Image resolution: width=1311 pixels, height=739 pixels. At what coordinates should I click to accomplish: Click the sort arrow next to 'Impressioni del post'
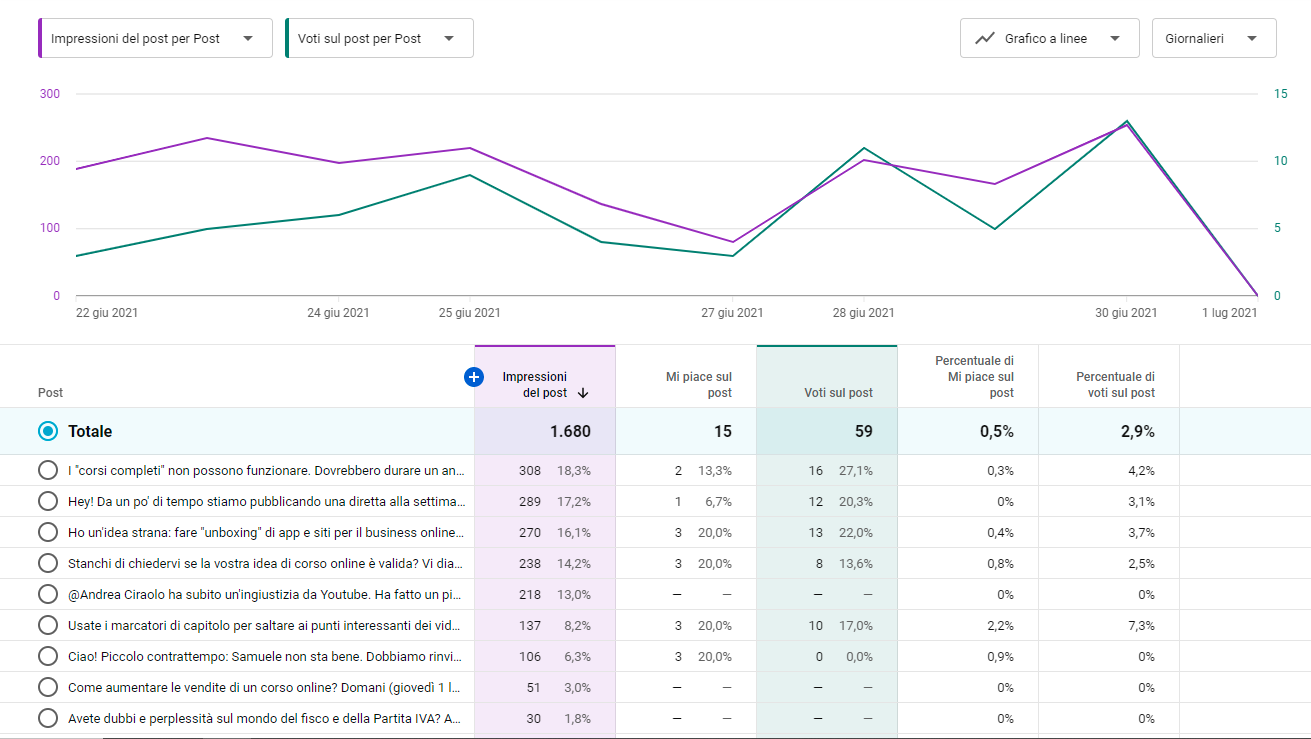tap(582, 393)
